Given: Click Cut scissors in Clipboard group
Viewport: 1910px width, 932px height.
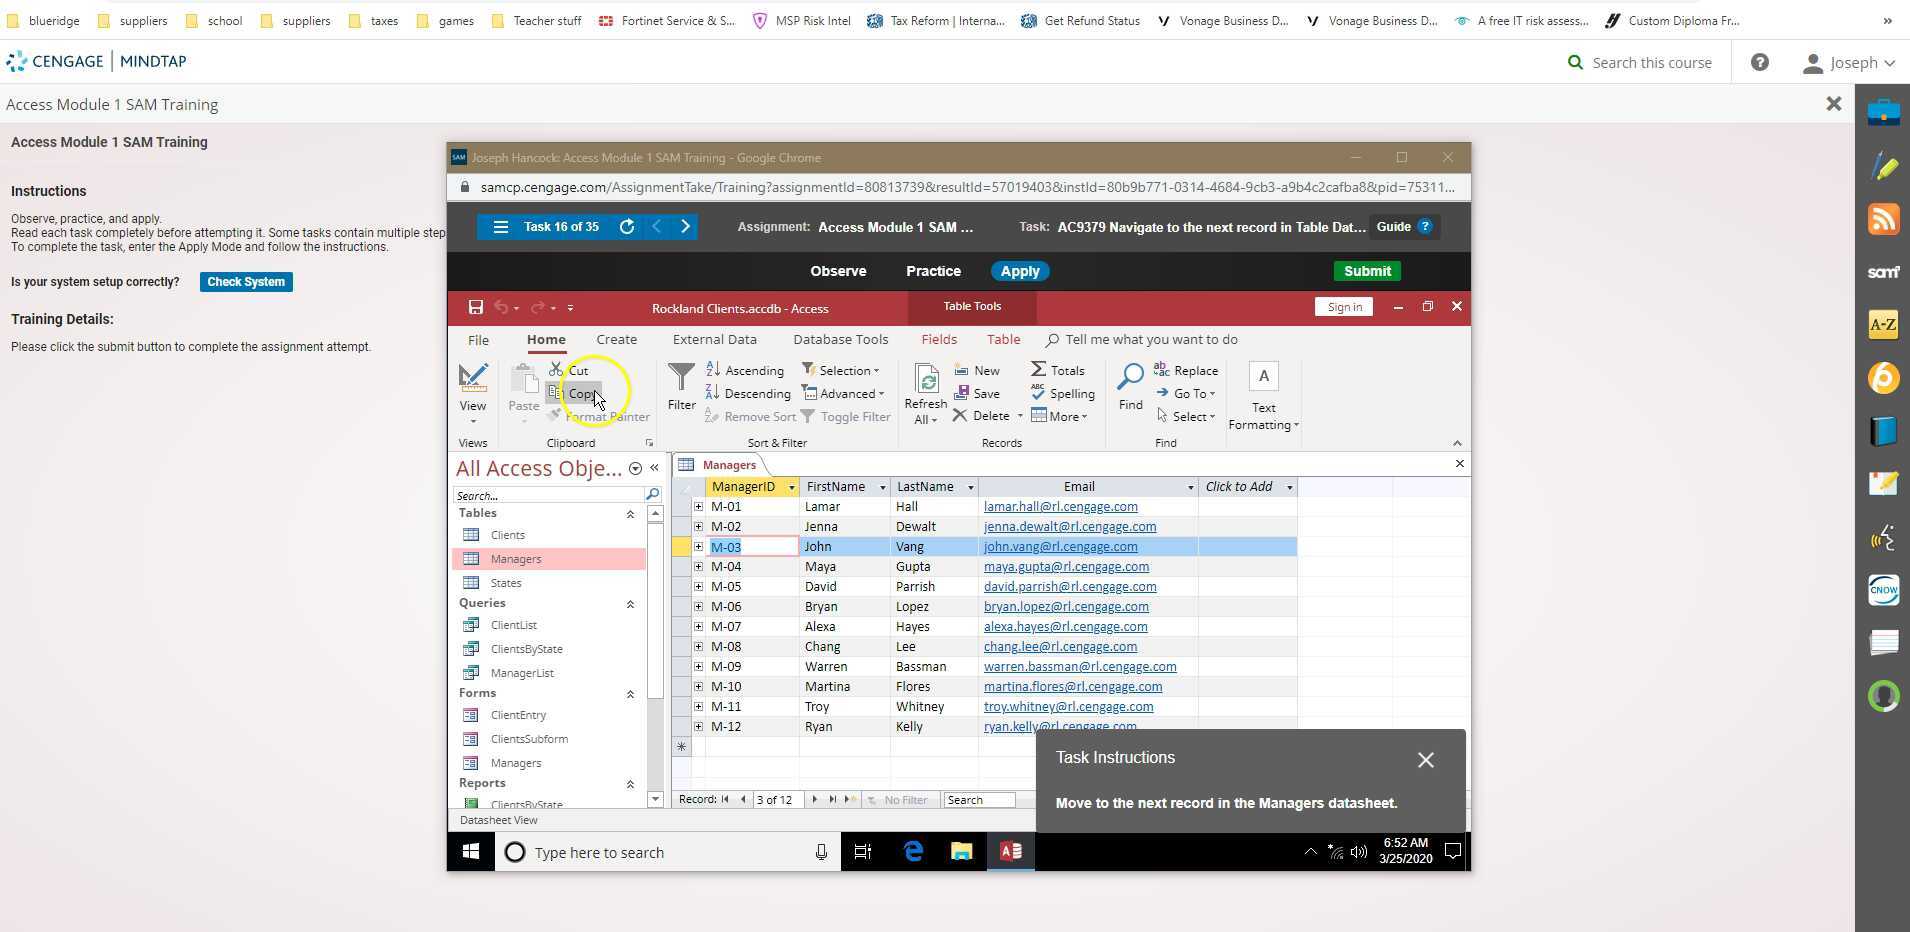Looking at the screenshot, I should (x=557, y=370).
